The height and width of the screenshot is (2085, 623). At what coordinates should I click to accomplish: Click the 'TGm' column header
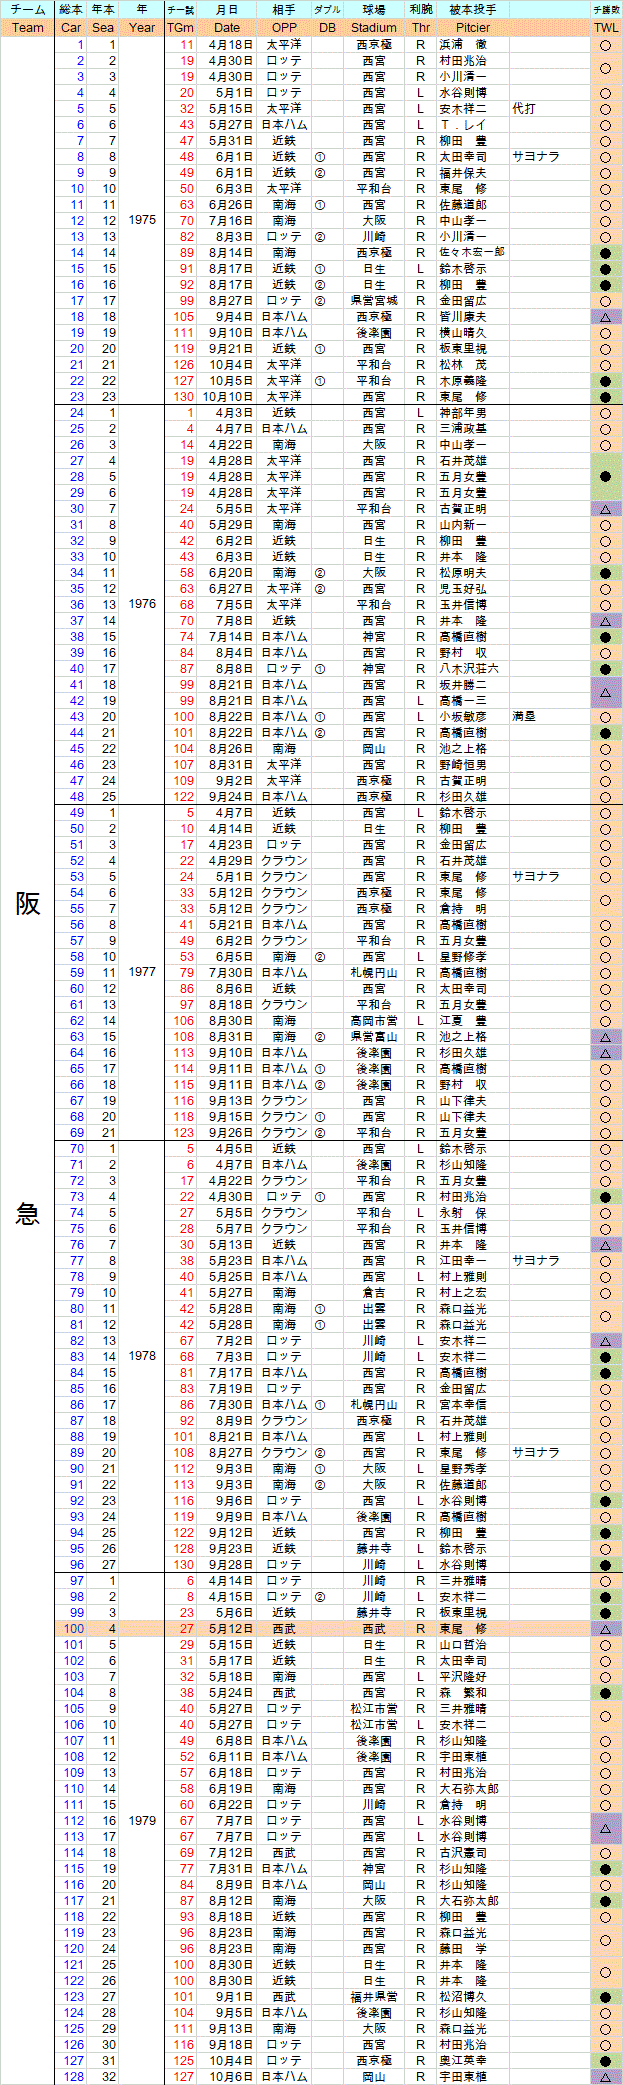(x=181, y=28)
